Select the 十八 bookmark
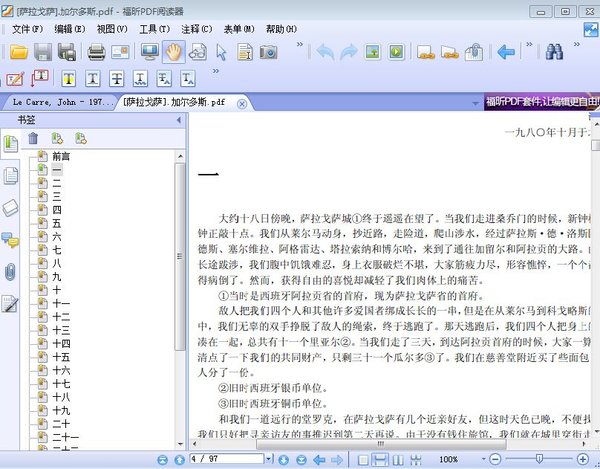This screenshot has height=469, width=600. point(61,397)
